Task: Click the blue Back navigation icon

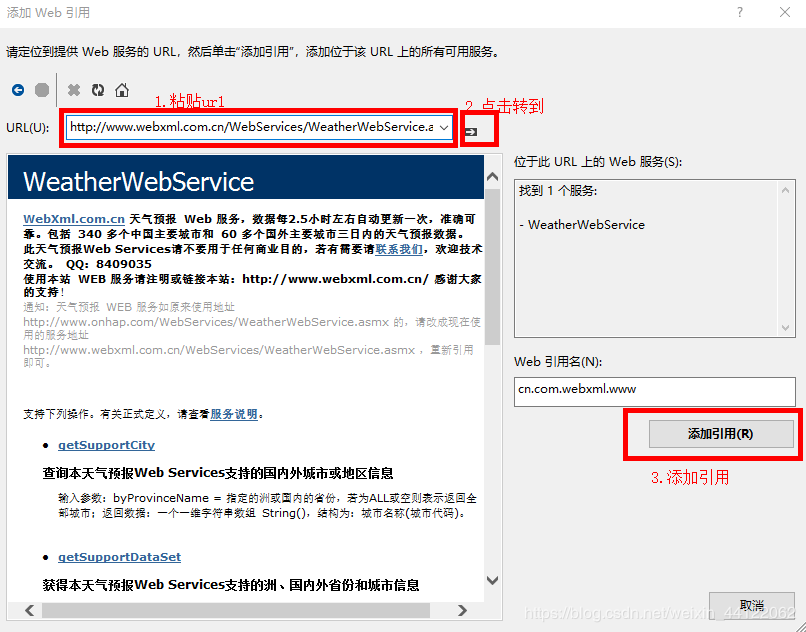Action: (x=18, y=90)
